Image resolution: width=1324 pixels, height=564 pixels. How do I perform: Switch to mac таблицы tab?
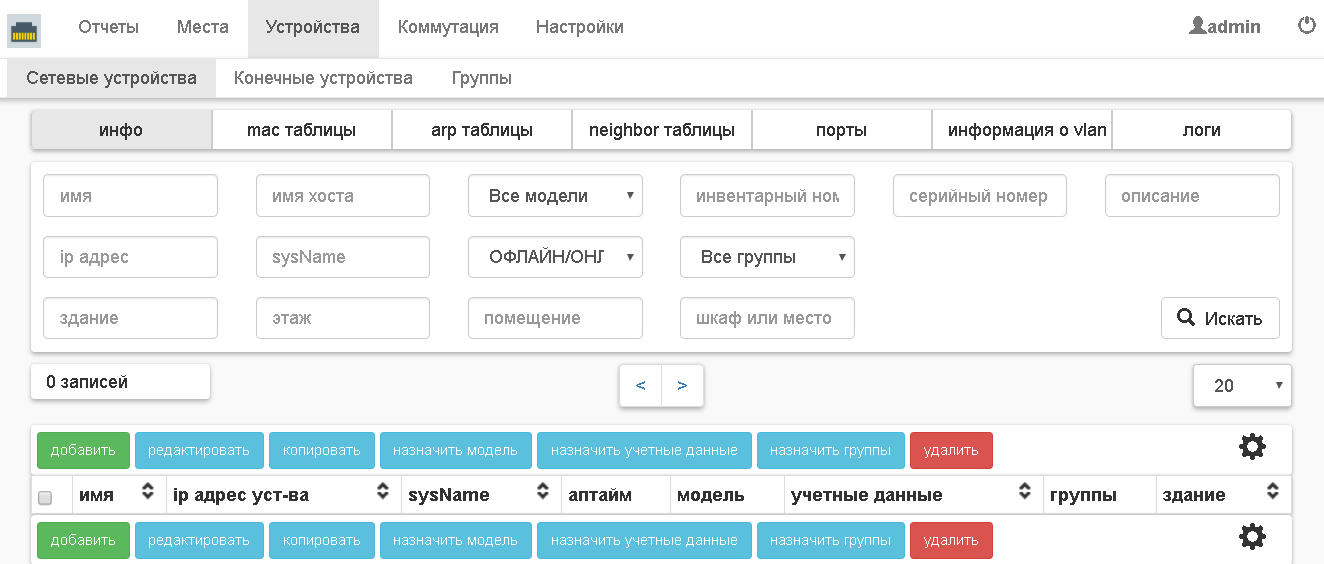click(301, 130)
